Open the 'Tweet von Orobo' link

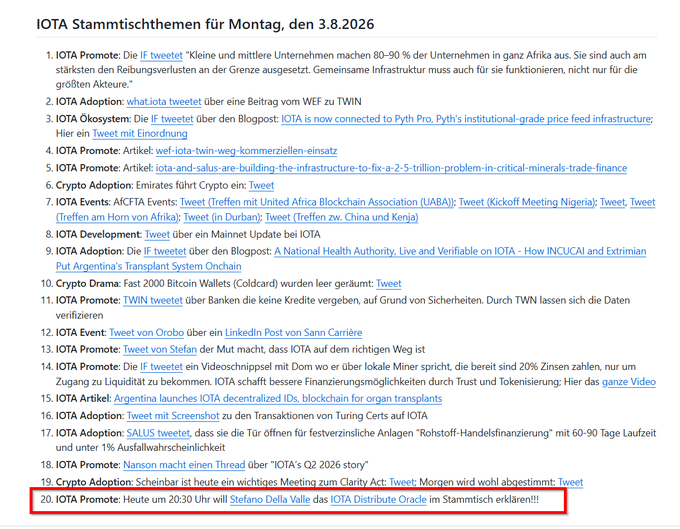click(147, 333)
